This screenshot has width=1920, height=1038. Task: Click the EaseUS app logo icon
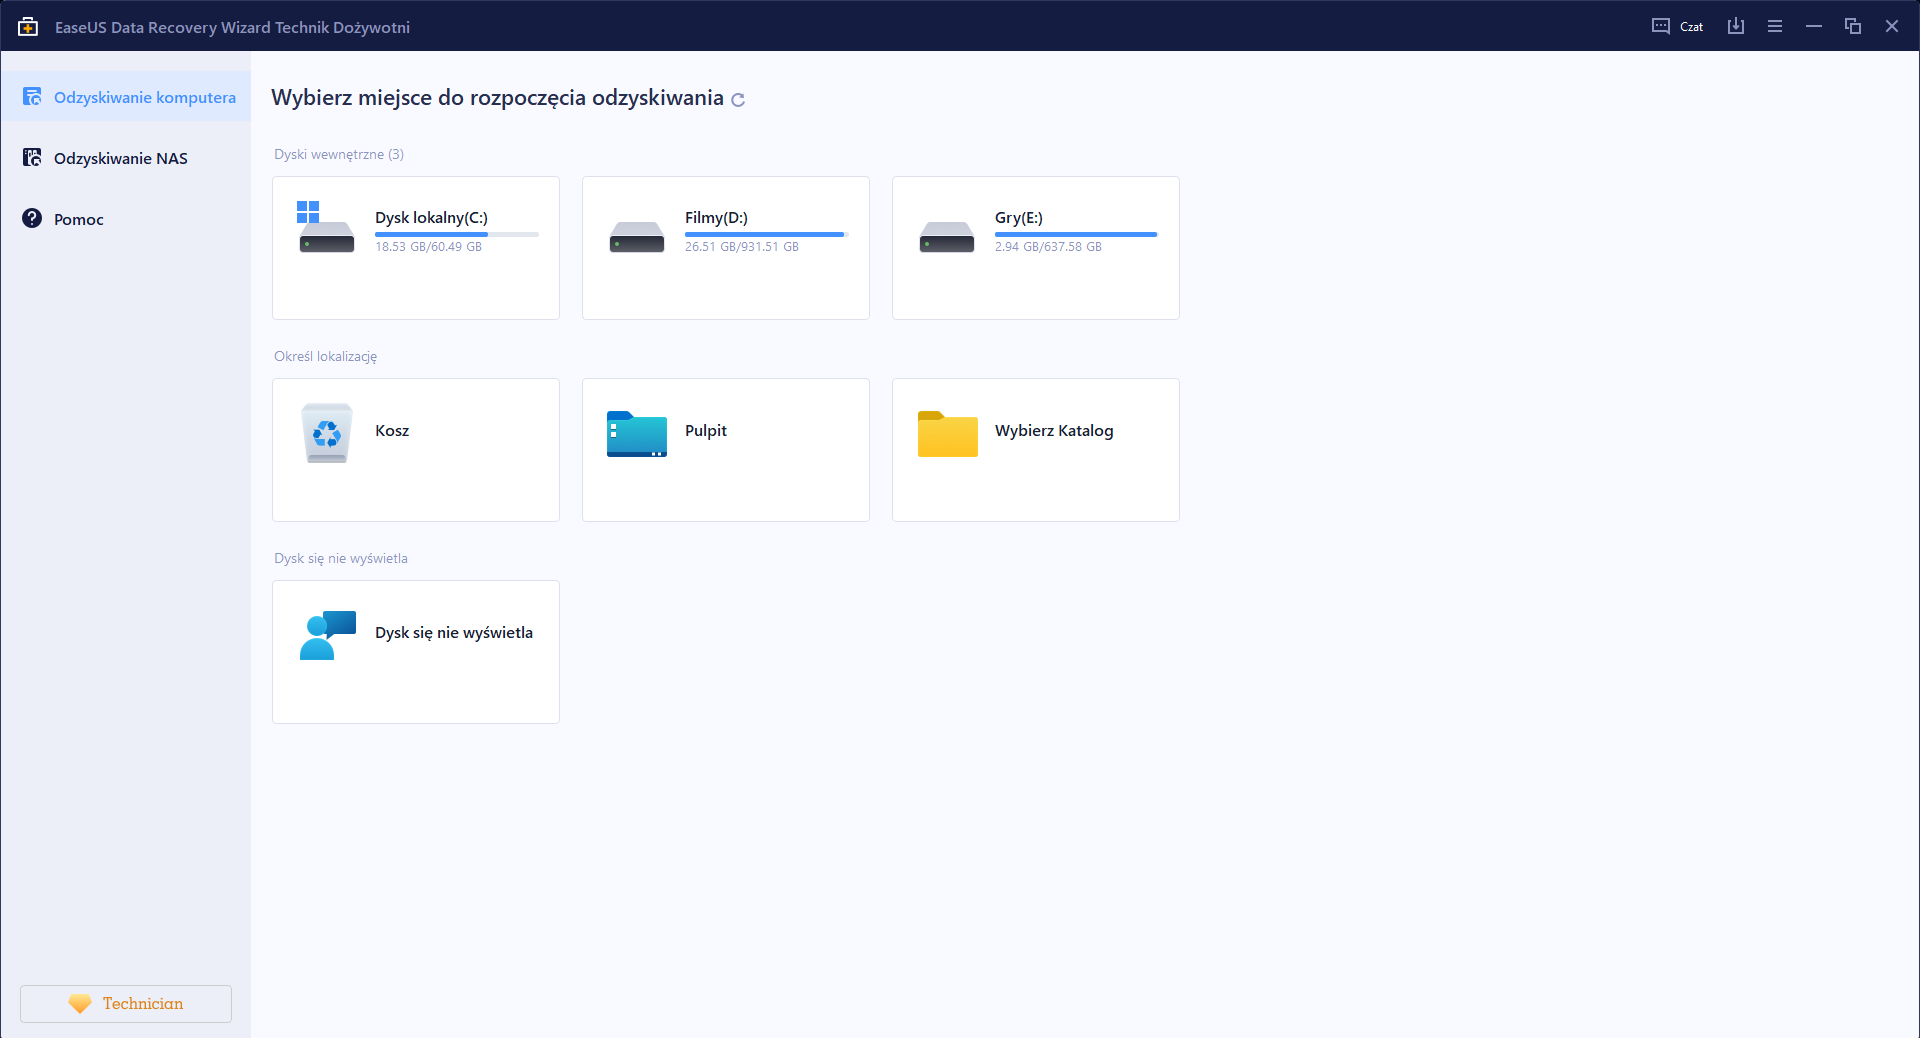(28, 27)
